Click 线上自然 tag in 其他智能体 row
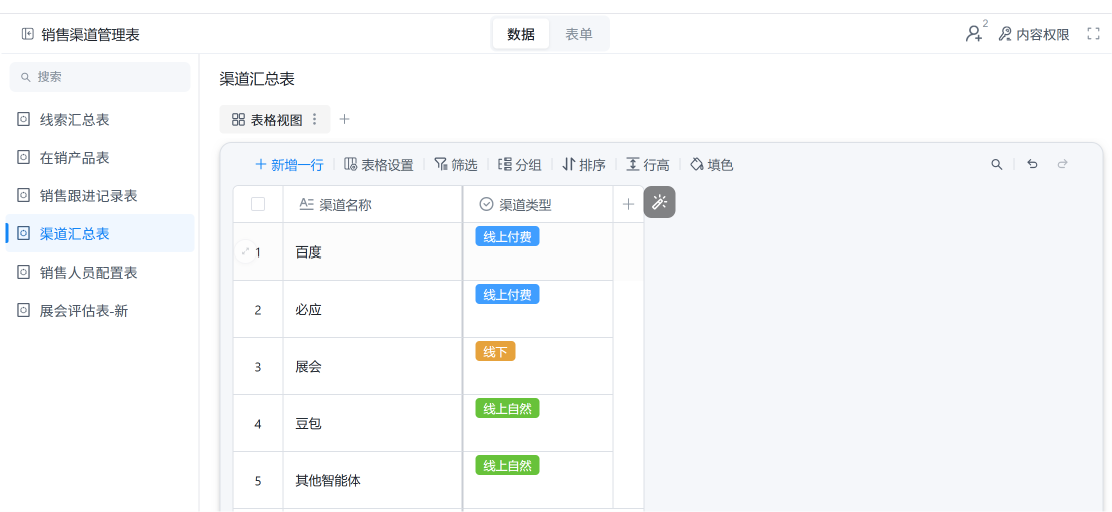The image size is (1112, 512). coord(507,465)
